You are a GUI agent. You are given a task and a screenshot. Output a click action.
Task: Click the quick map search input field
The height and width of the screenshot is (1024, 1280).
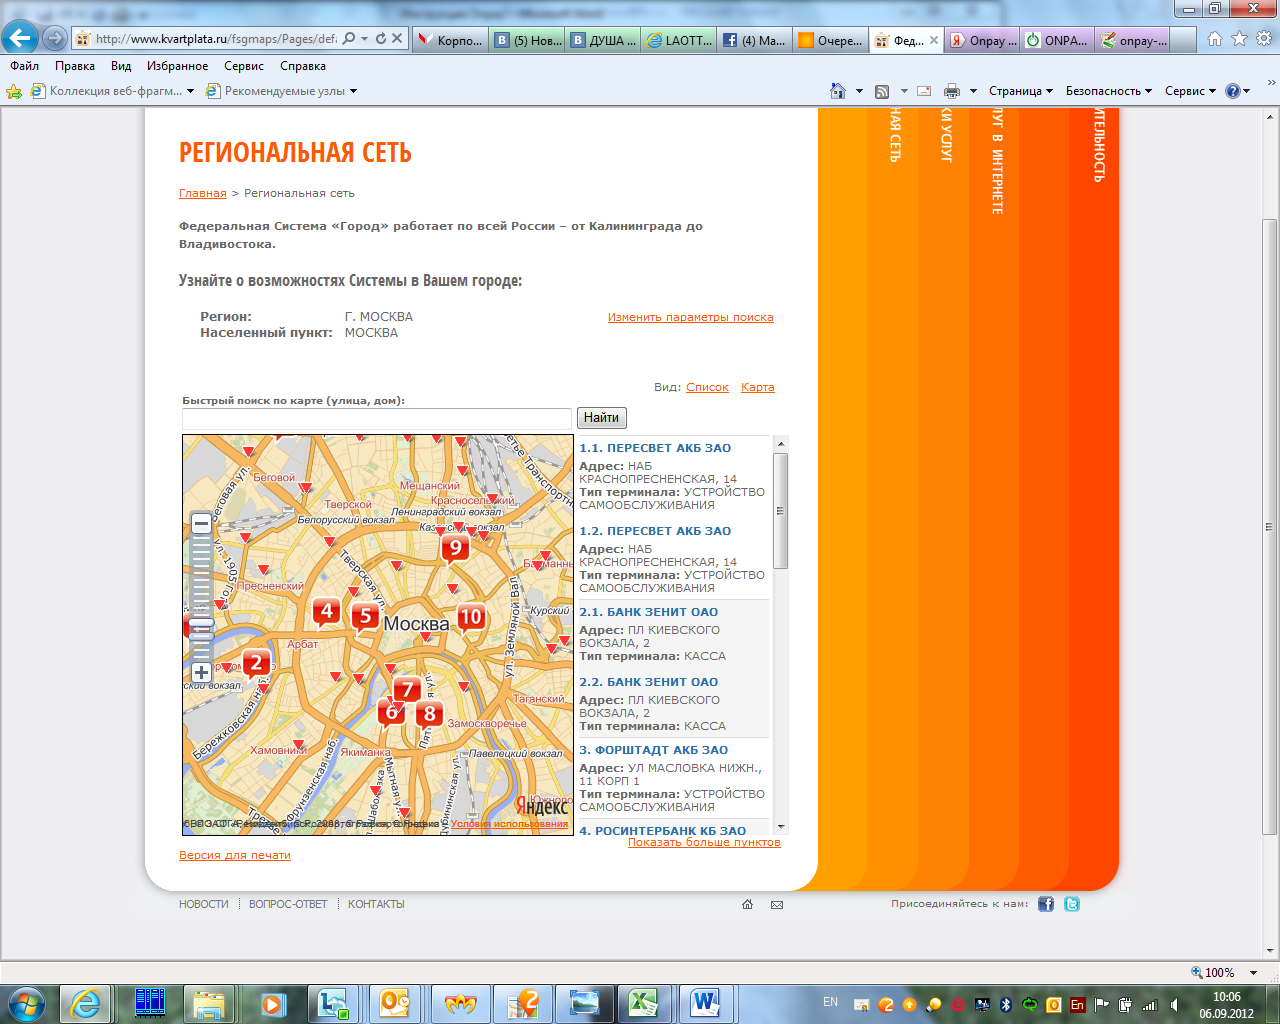pyautogui.click(x=376, y=418)
